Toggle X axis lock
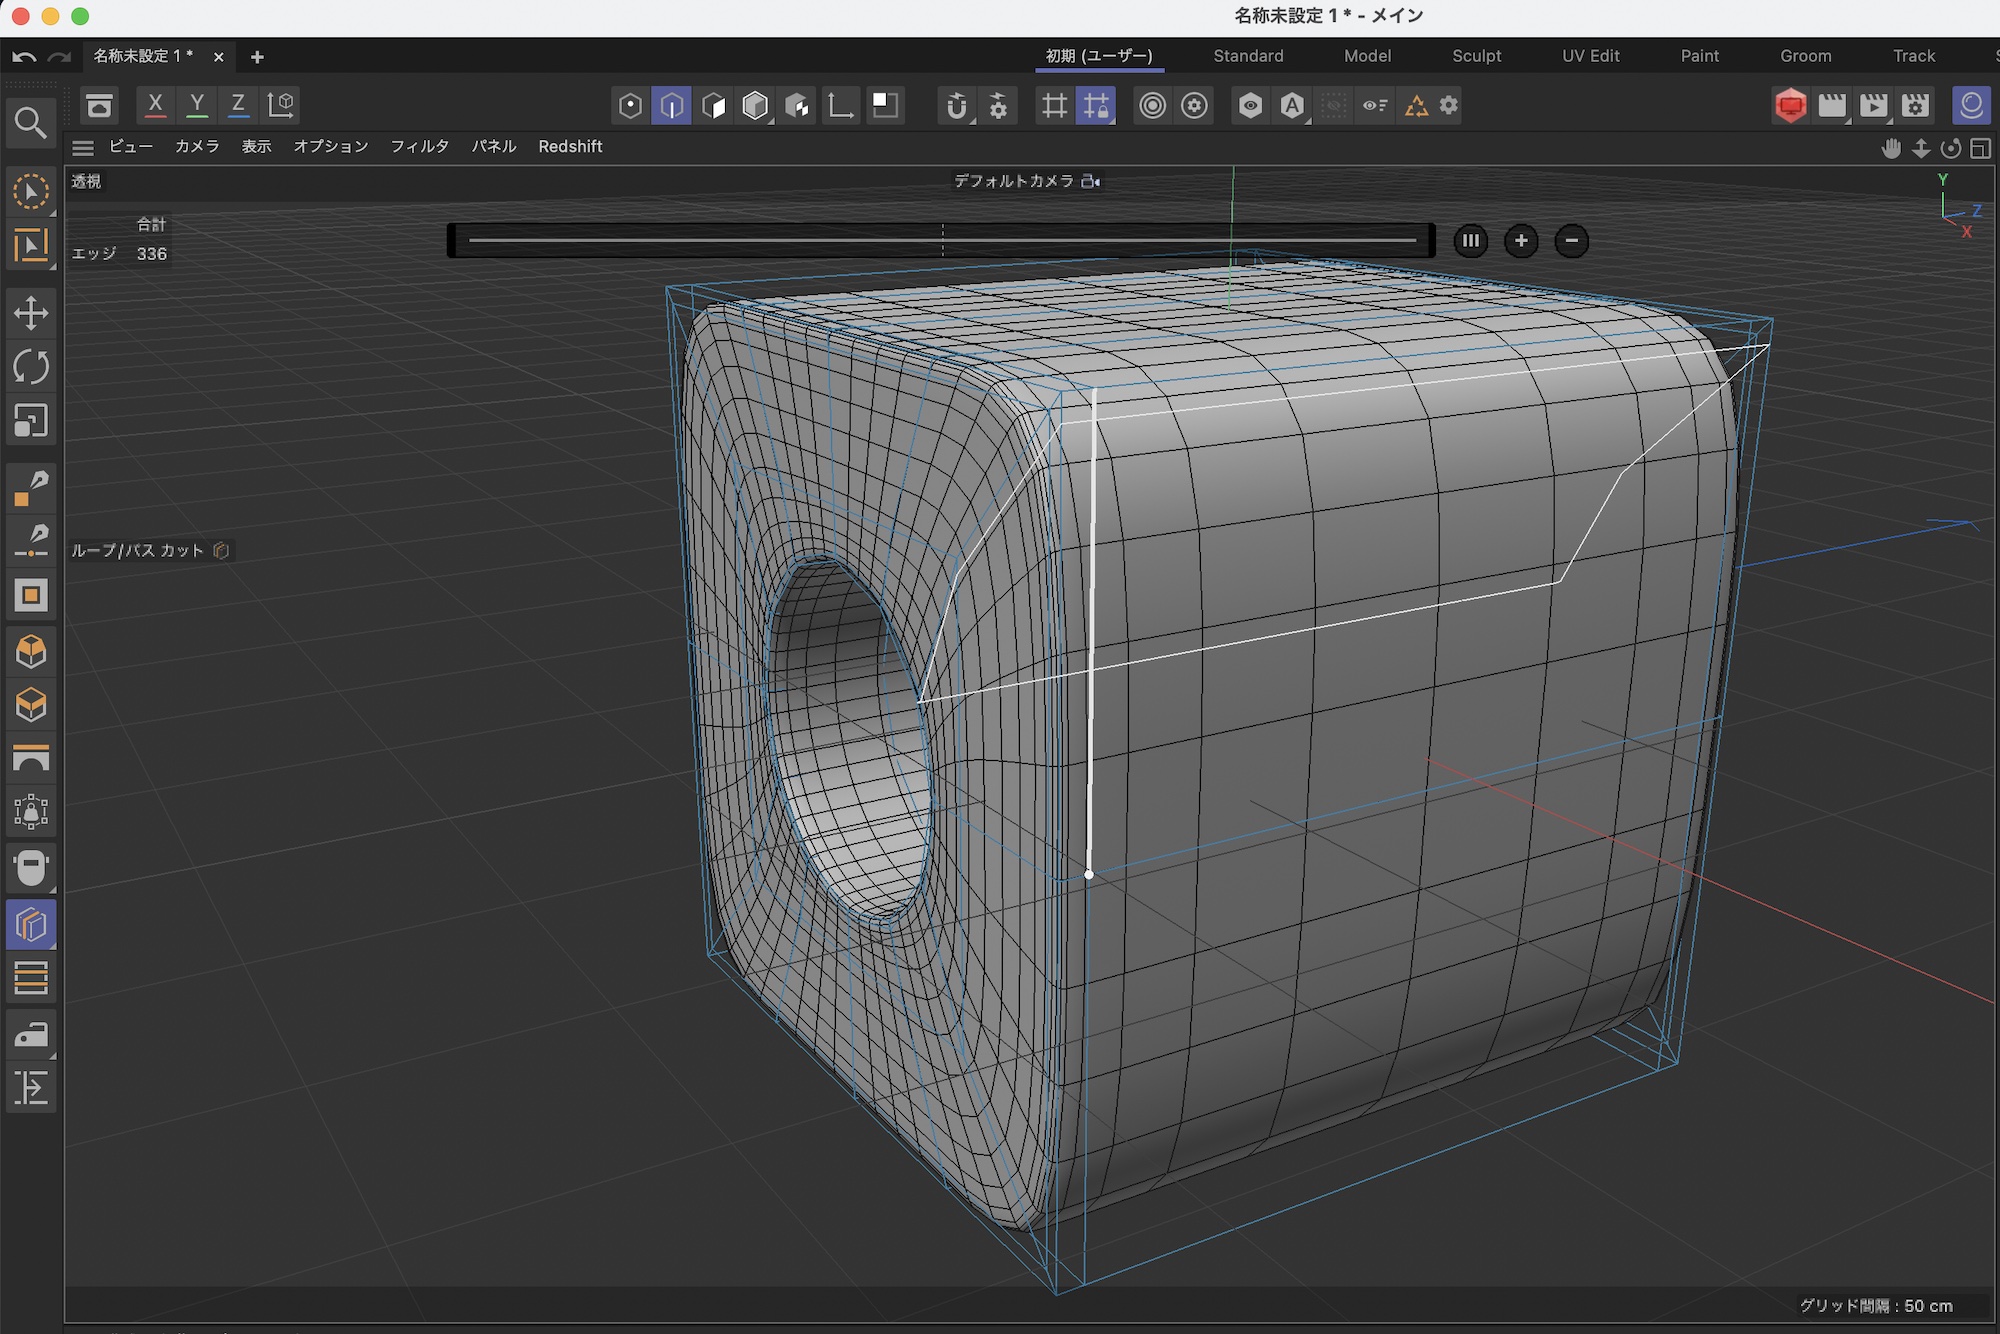Image resolution: width=2000 pixels, height=1334 pixels. 155,104
